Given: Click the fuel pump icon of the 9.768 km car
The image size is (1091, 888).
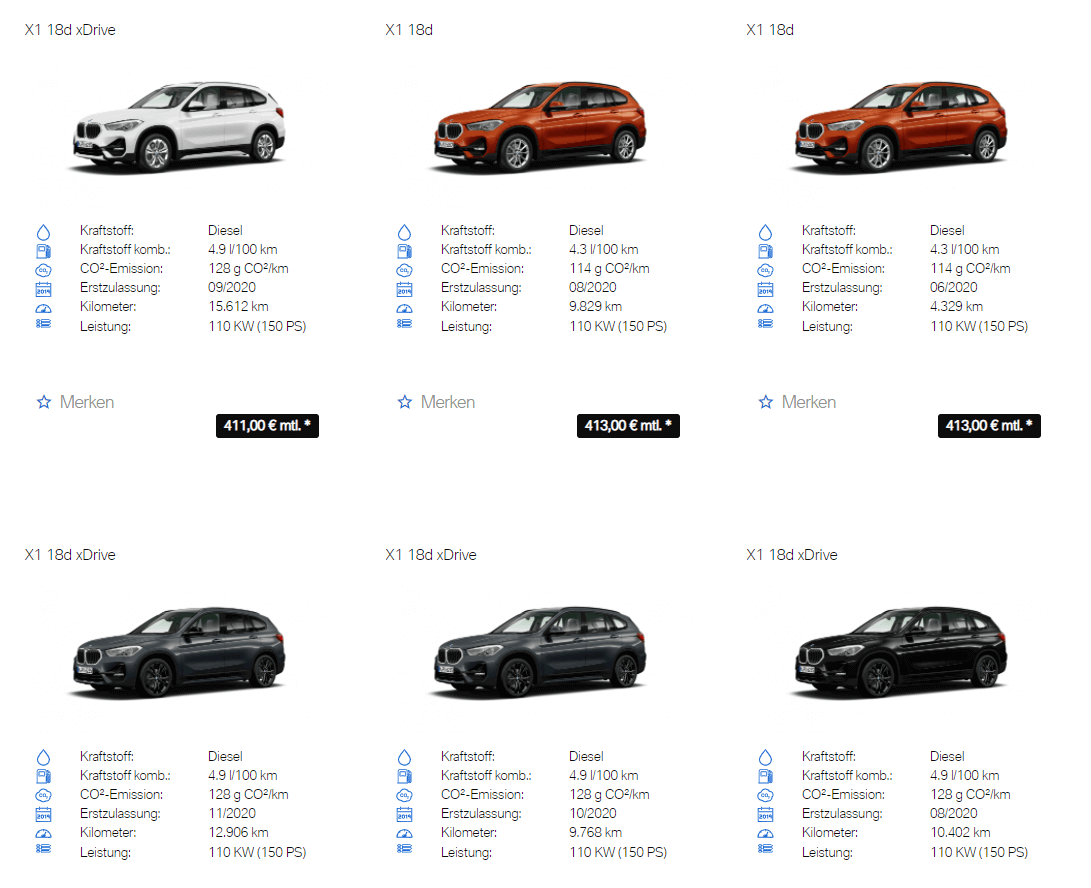Looking at the screenshot, I should [404, 776].
